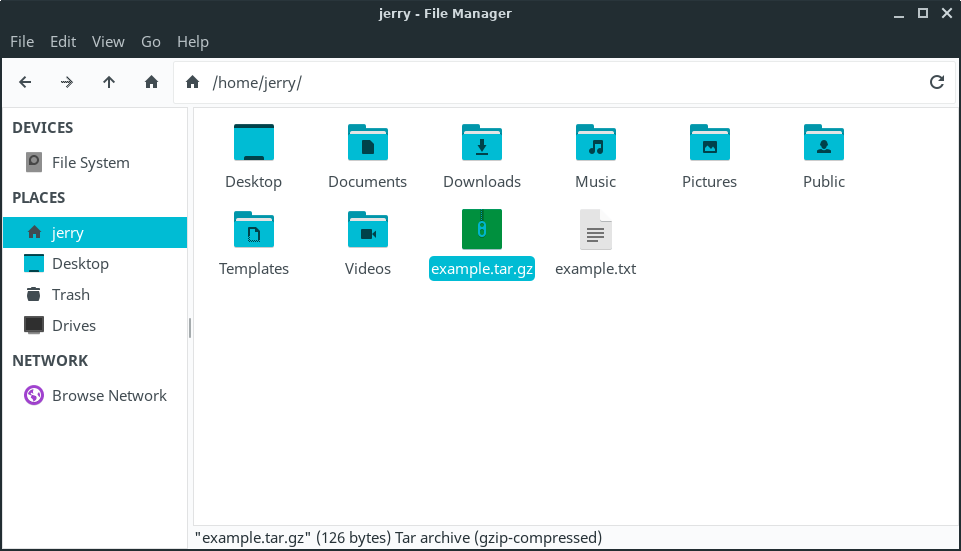Image resolution: width=961 pixels, height=551 pixels.
Task: Click the Home toolbar icon
Action: [151, 82]
